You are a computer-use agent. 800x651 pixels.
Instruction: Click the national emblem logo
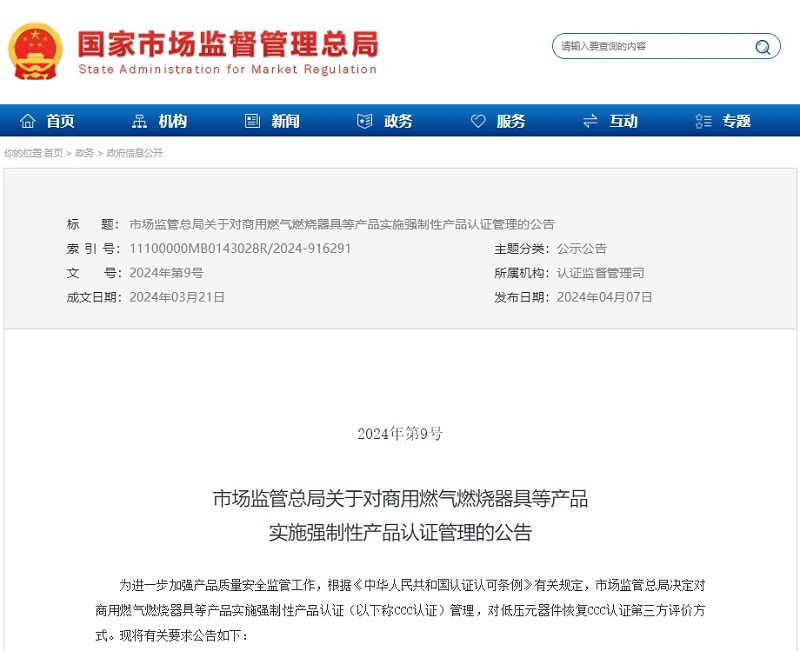tap(36, 50)
